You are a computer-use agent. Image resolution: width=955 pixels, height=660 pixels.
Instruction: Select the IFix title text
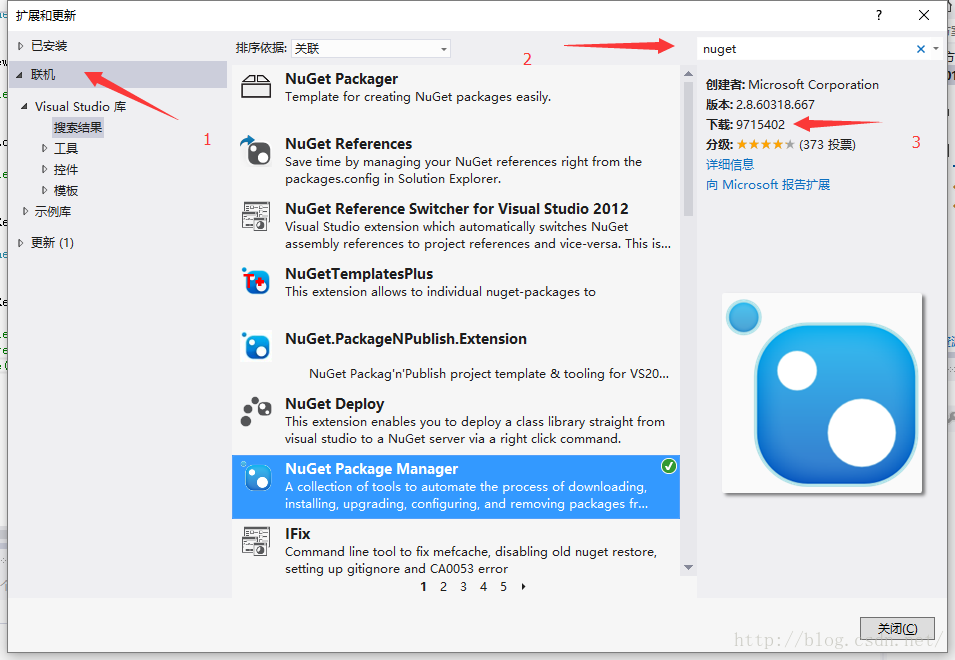pyautogui.click(x=298, y=534)
